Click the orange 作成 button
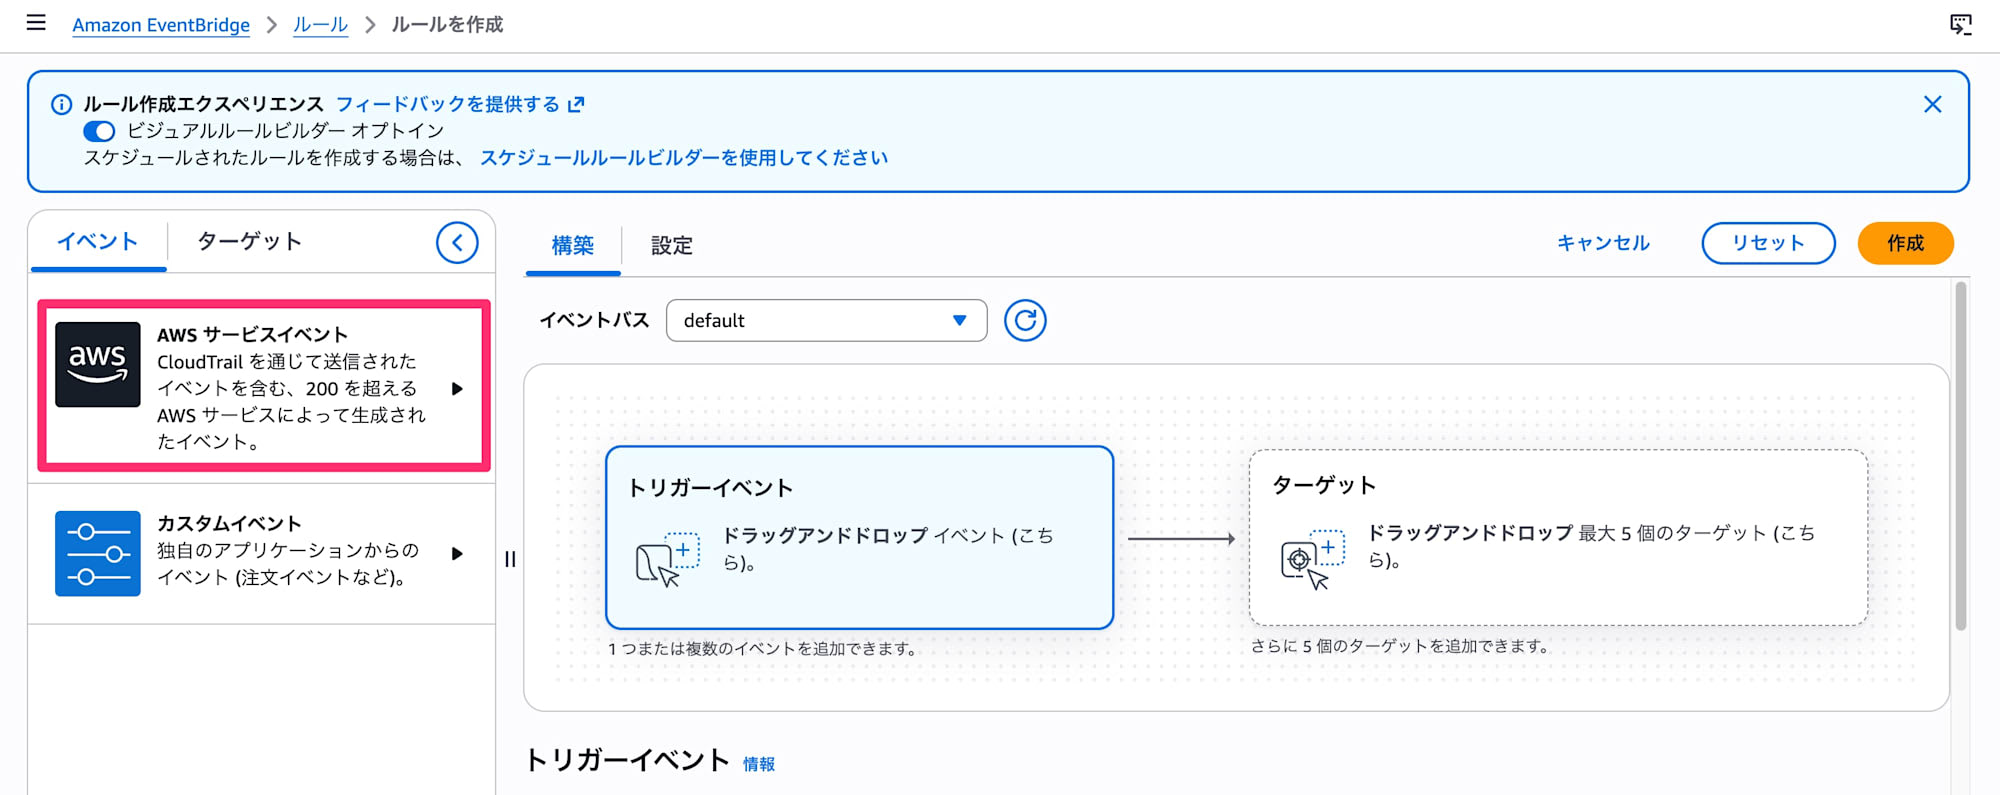 pyautogui.click(x=1905, y=243)
